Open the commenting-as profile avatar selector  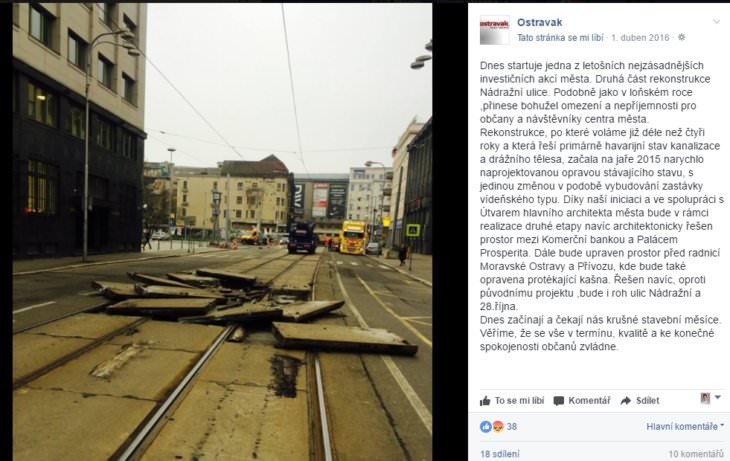pyautogui.click(x=710, y=398)
